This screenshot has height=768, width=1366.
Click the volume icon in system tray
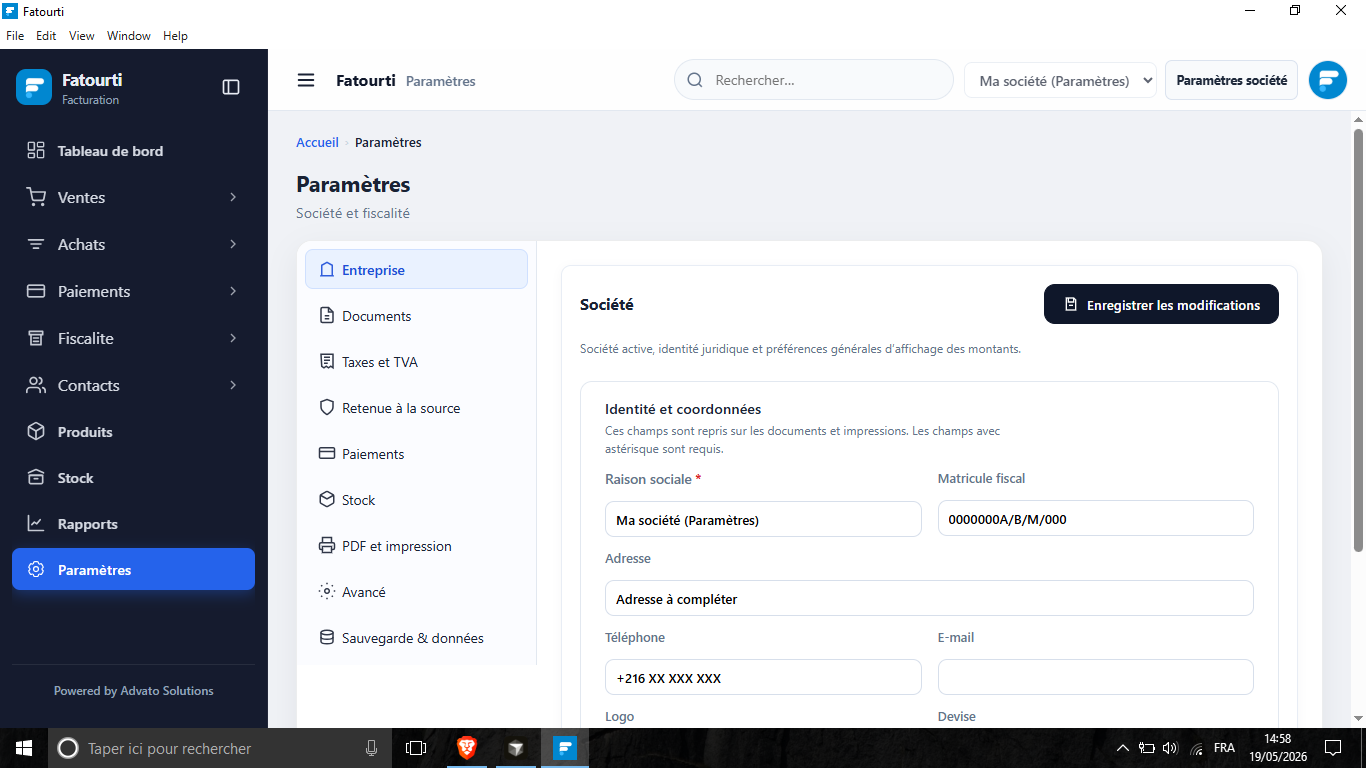(1171, 748)
